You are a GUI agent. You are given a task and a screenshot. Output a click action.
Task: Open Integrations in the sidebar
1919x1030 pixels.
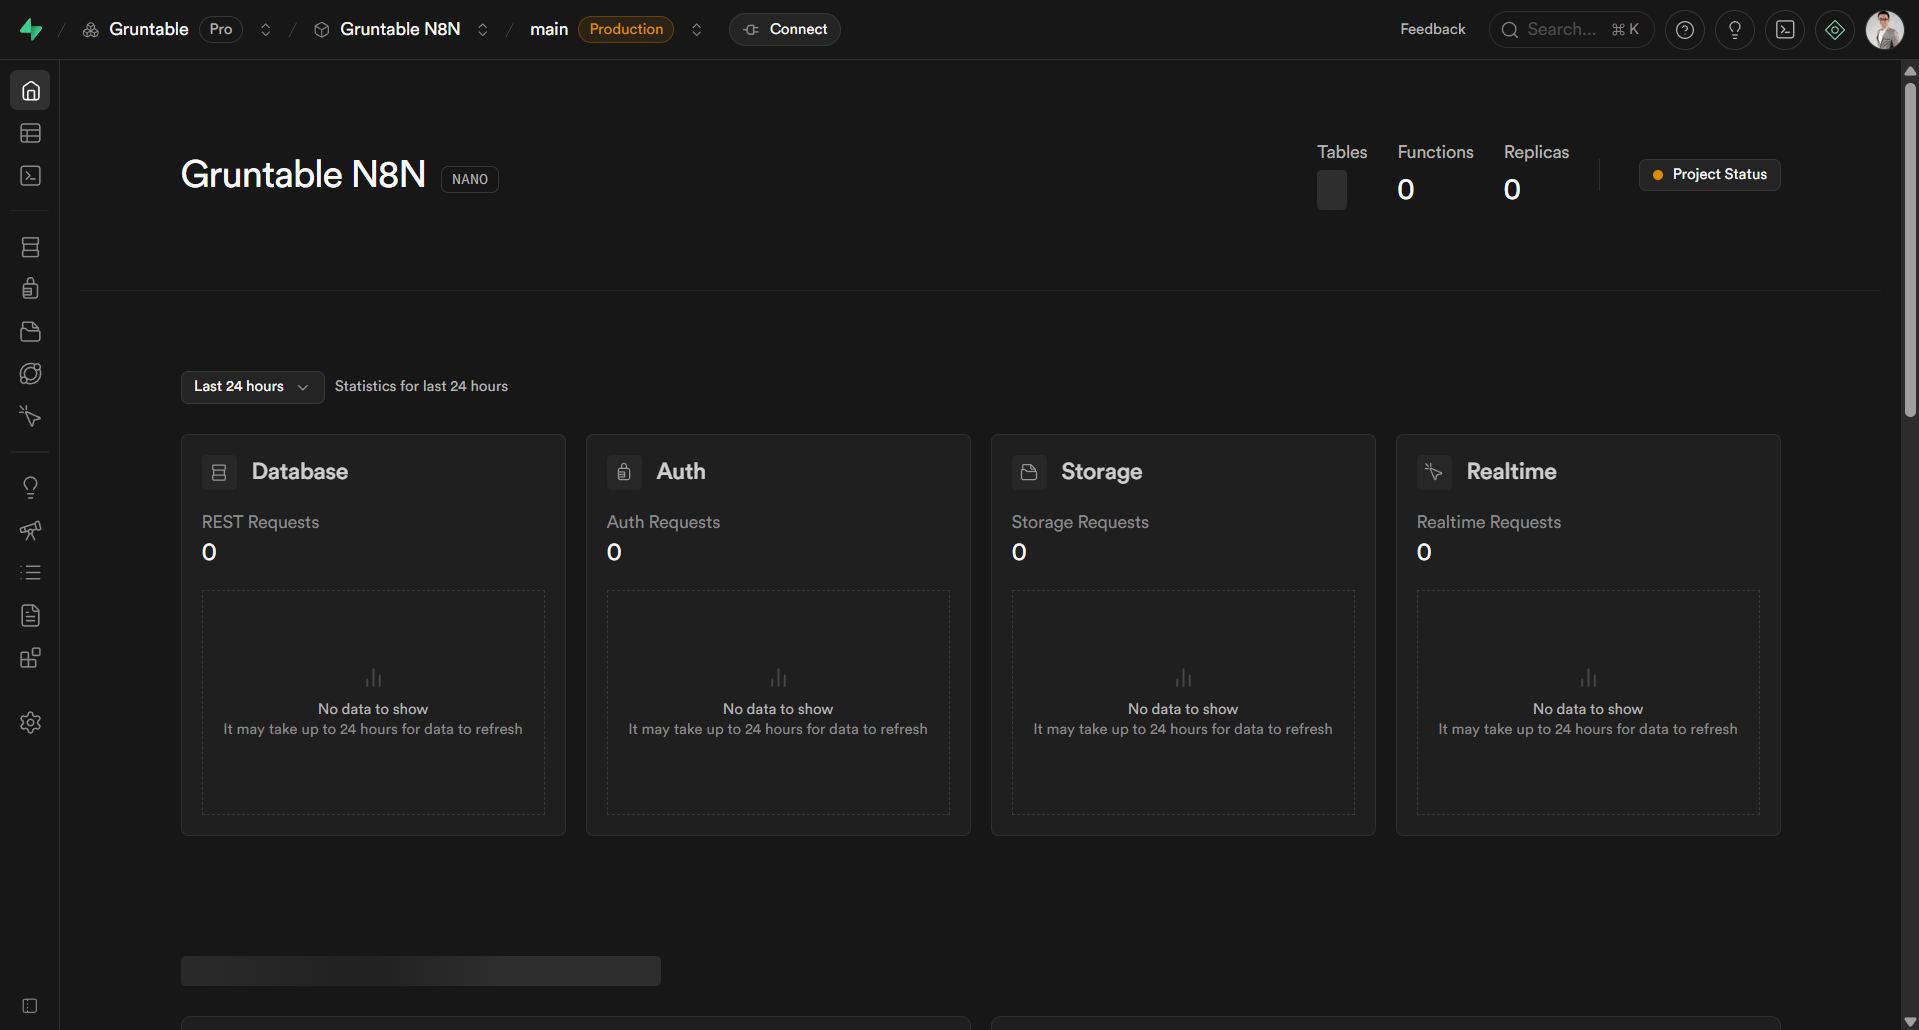pos(30,658)
